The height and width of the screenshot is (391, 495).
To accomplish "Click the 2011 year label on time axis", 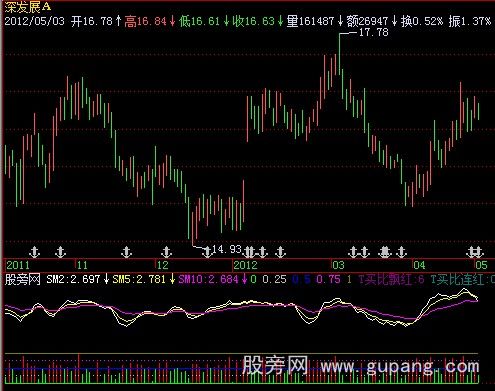I will coord(18,265).
